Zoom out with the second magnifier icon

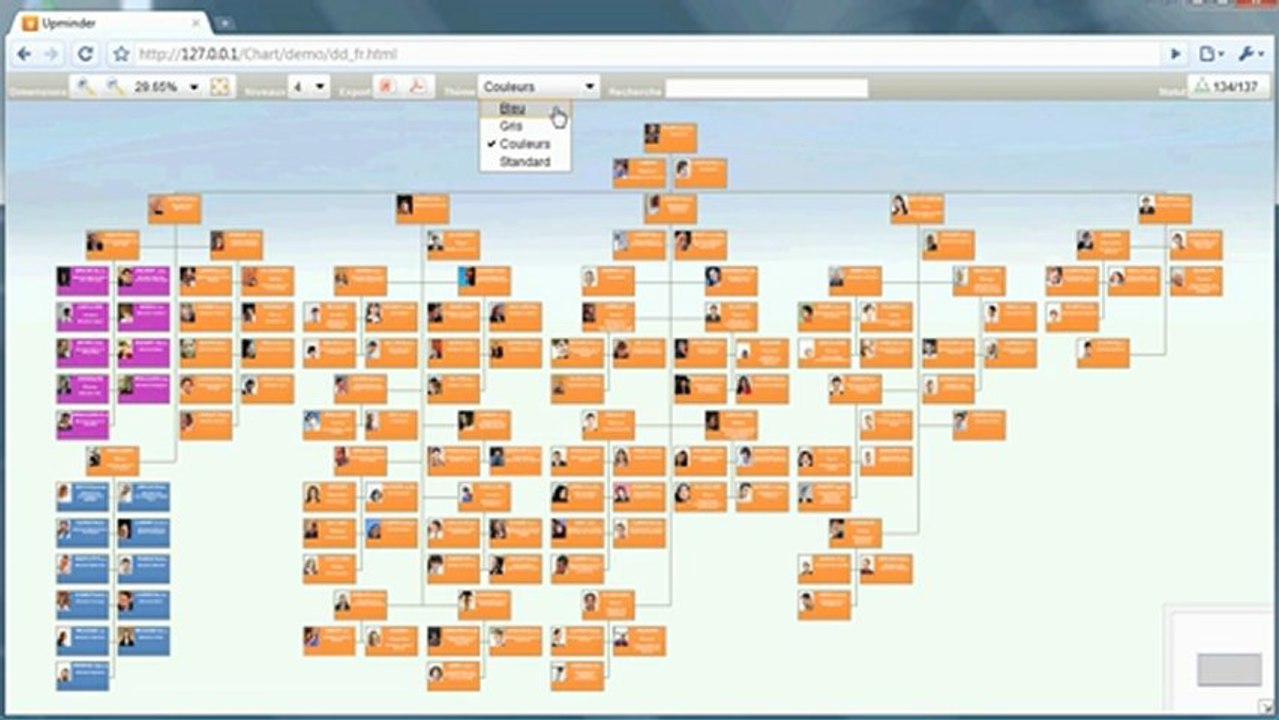pyautogui.click(x=115, y=87)
